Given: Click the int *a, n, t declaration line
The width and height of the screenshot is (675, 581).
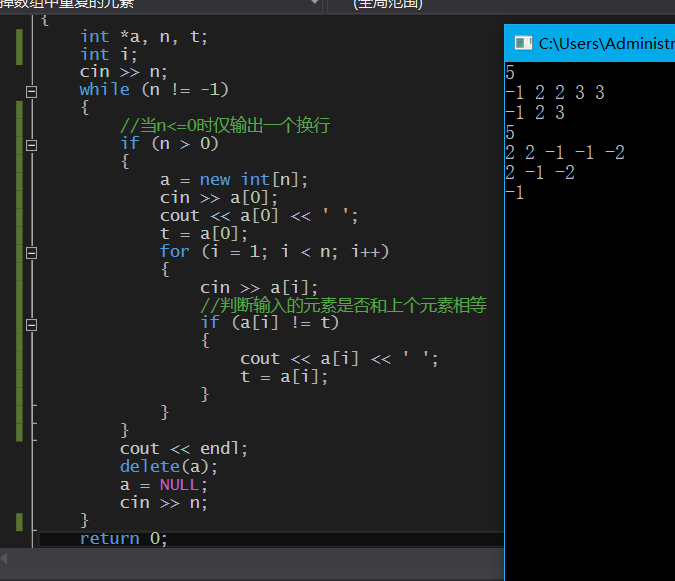Looking at the screenshot, I should (x=144, y=36).
